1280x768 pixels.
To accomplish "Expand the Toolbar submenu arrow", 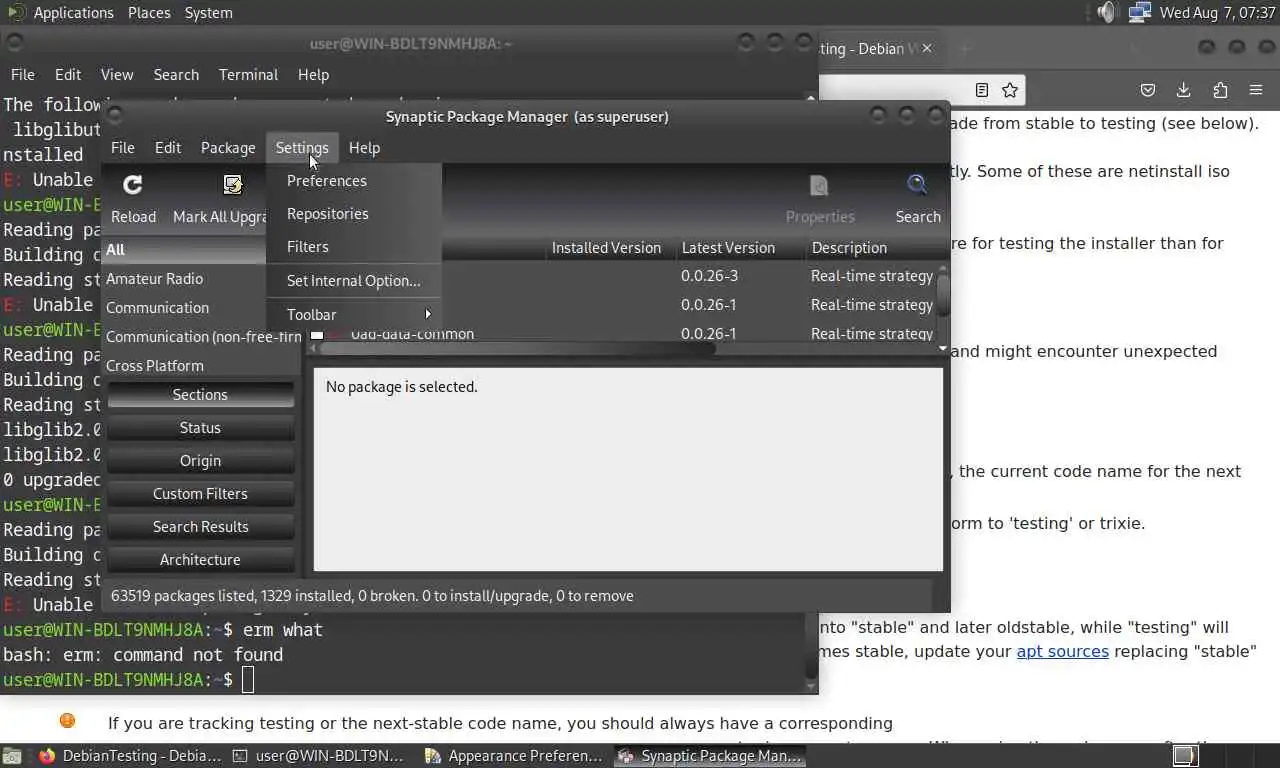I will point(428,314).
